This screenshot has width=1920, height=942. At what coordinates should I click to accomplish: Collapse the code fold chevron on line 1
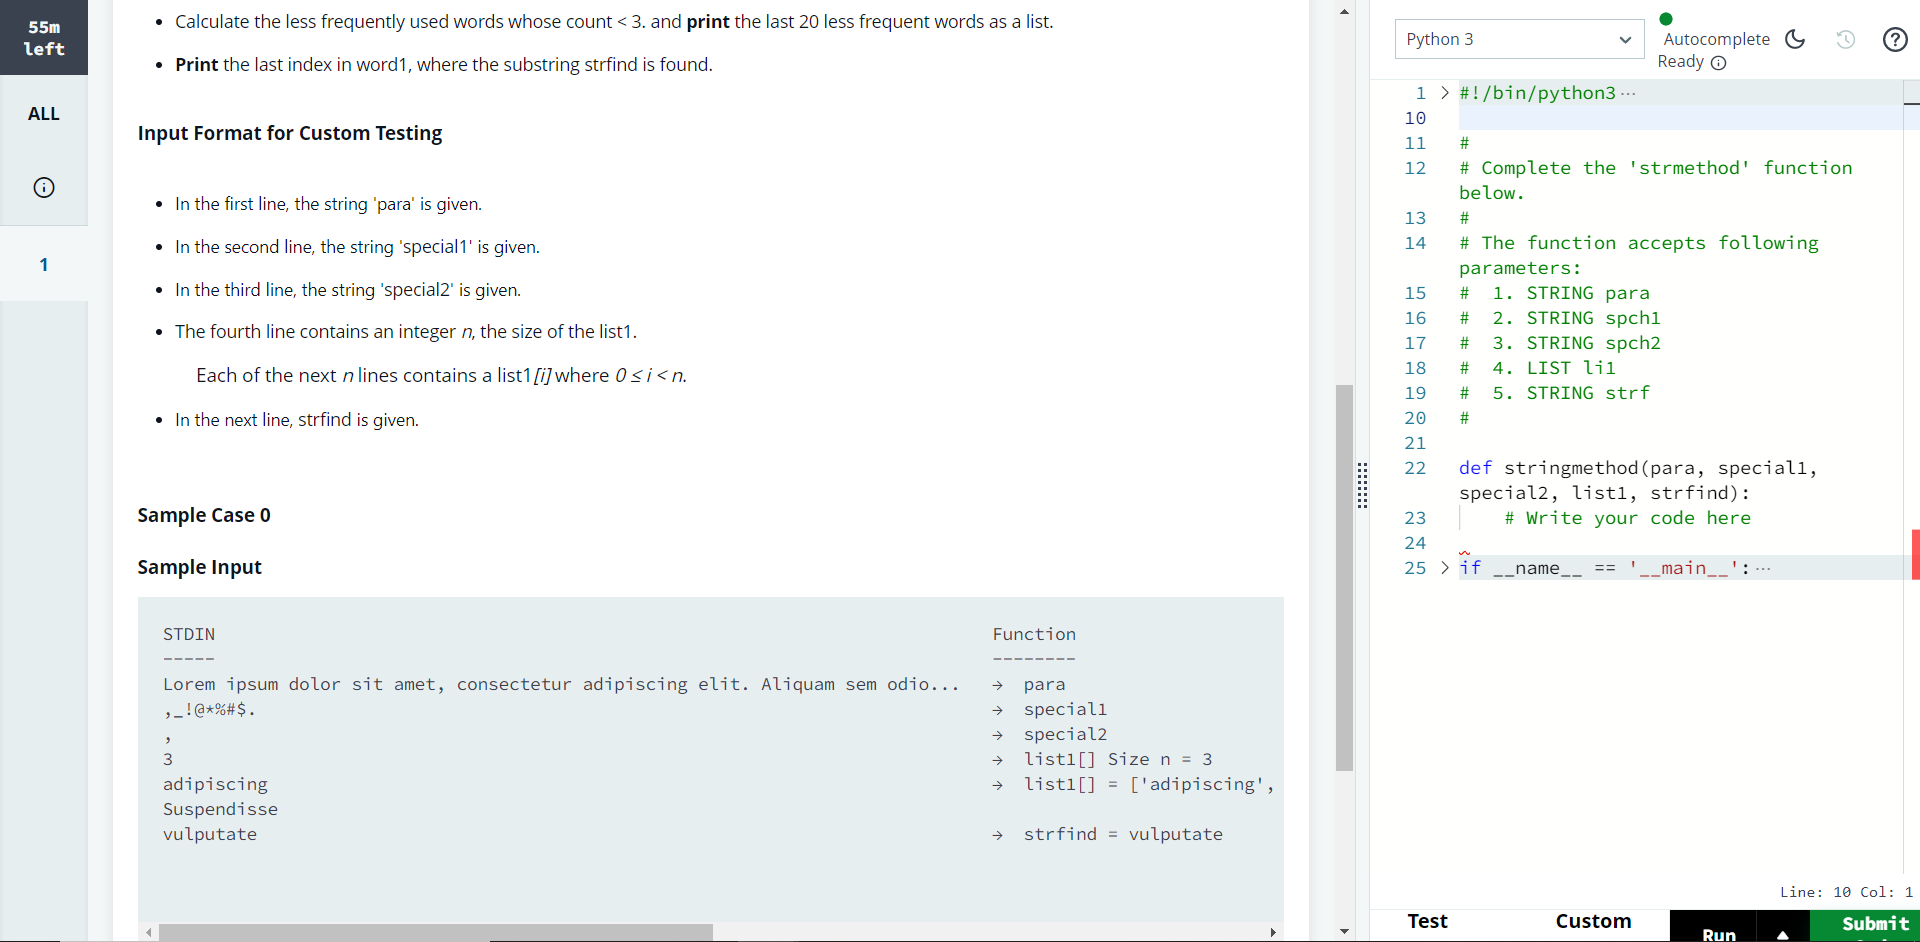(x=1443, y=92)
